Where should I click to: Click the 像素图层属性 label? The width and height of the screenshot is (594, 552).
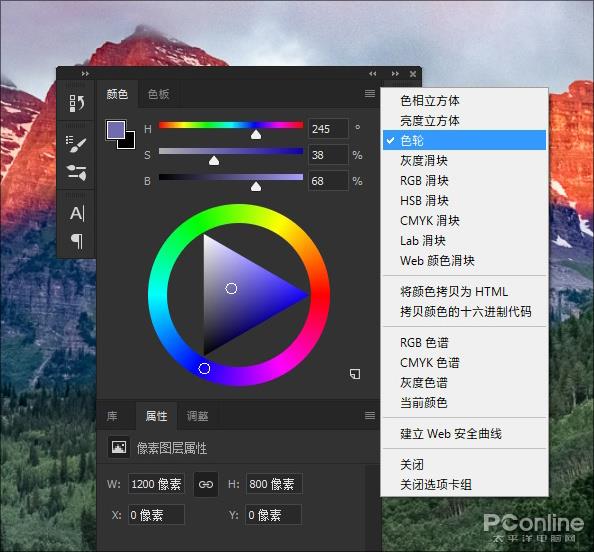[172, 448]
